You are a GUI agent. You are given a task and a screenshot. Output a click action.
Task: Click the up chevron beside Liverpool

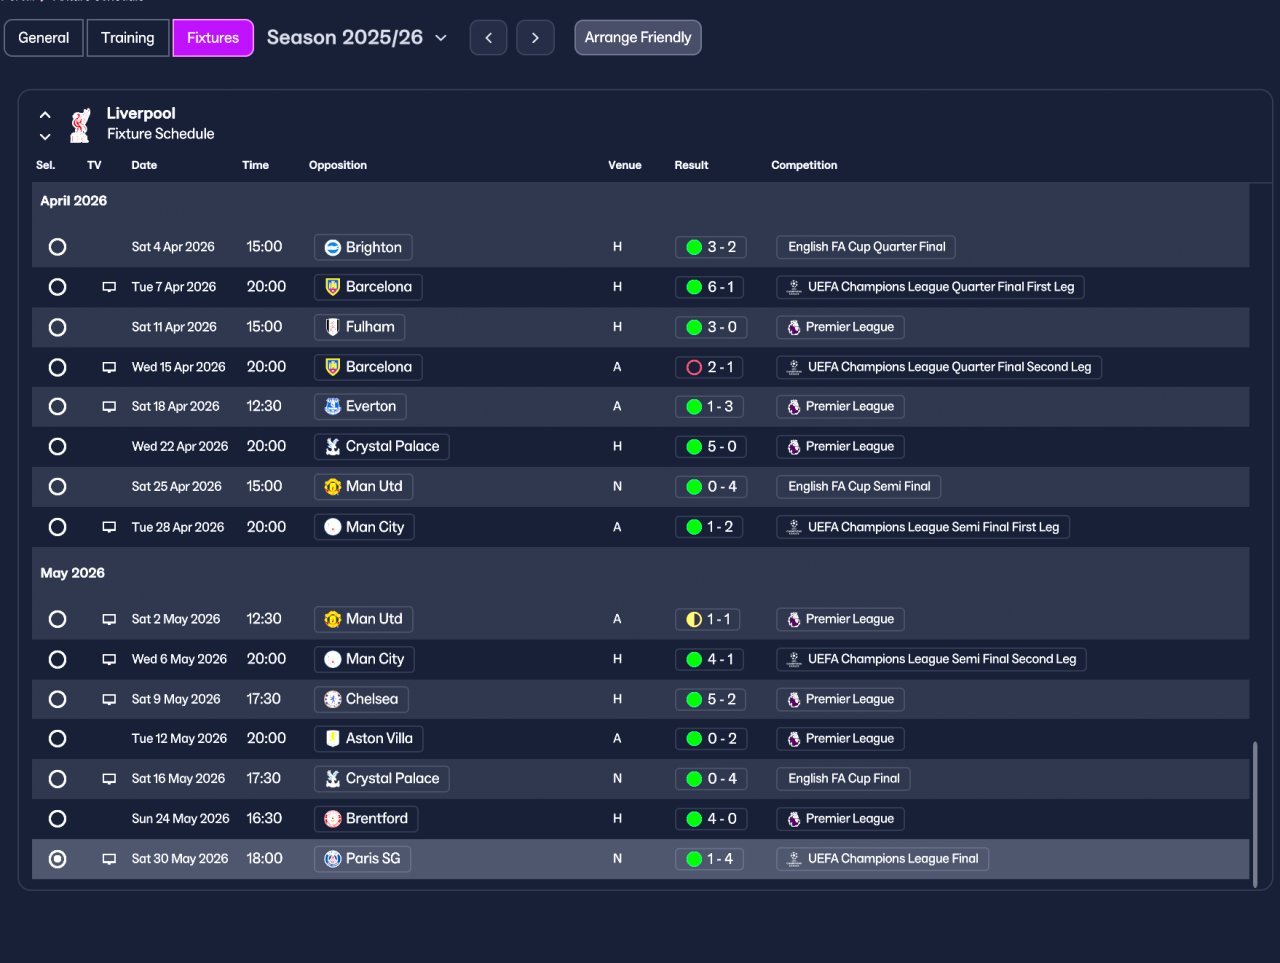pos(45,115)
